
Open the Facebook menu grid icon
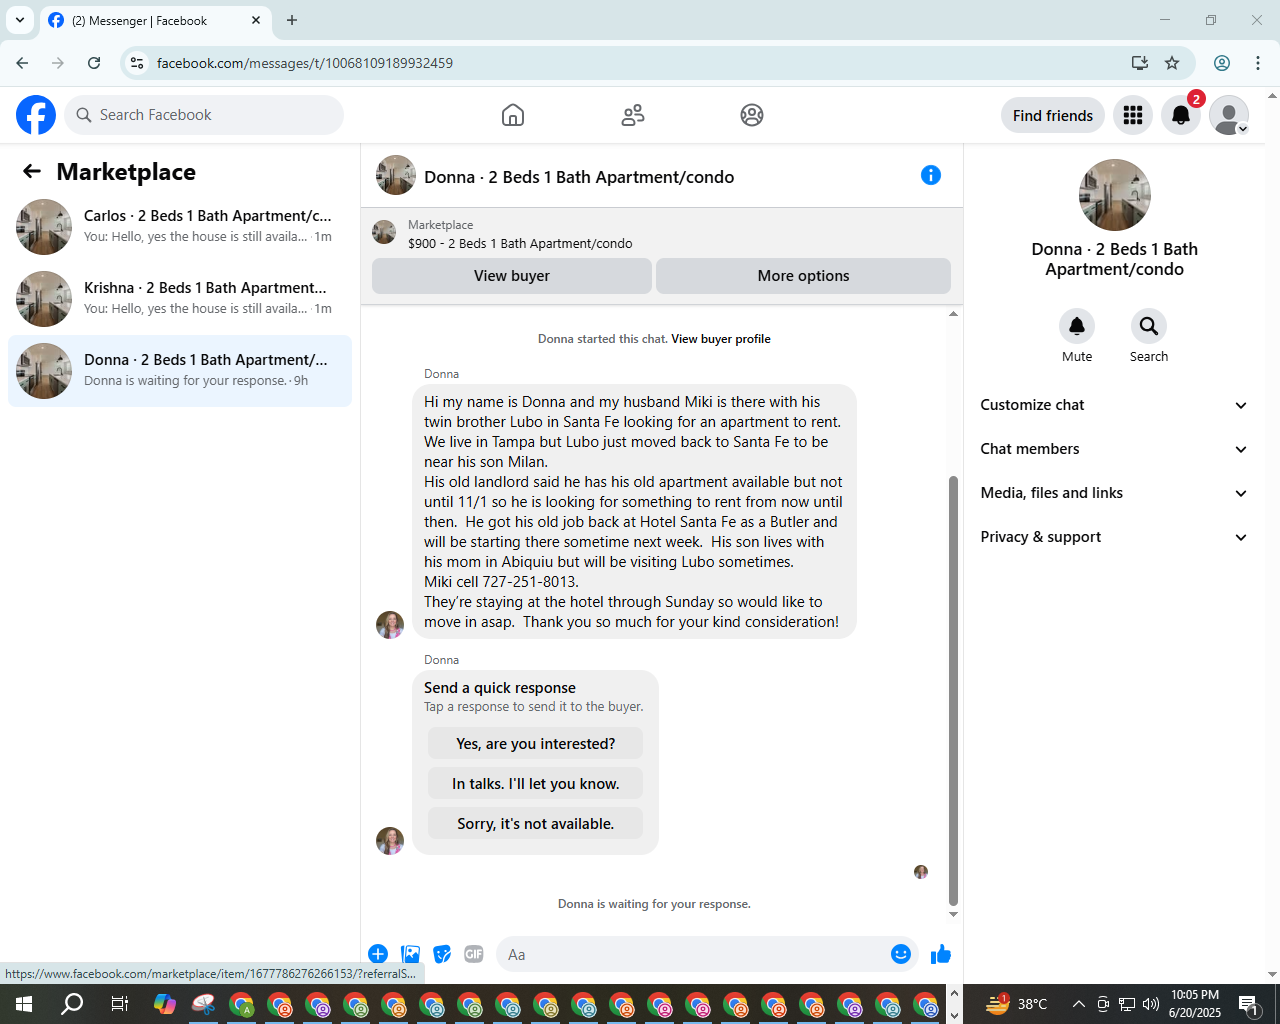1133,115
